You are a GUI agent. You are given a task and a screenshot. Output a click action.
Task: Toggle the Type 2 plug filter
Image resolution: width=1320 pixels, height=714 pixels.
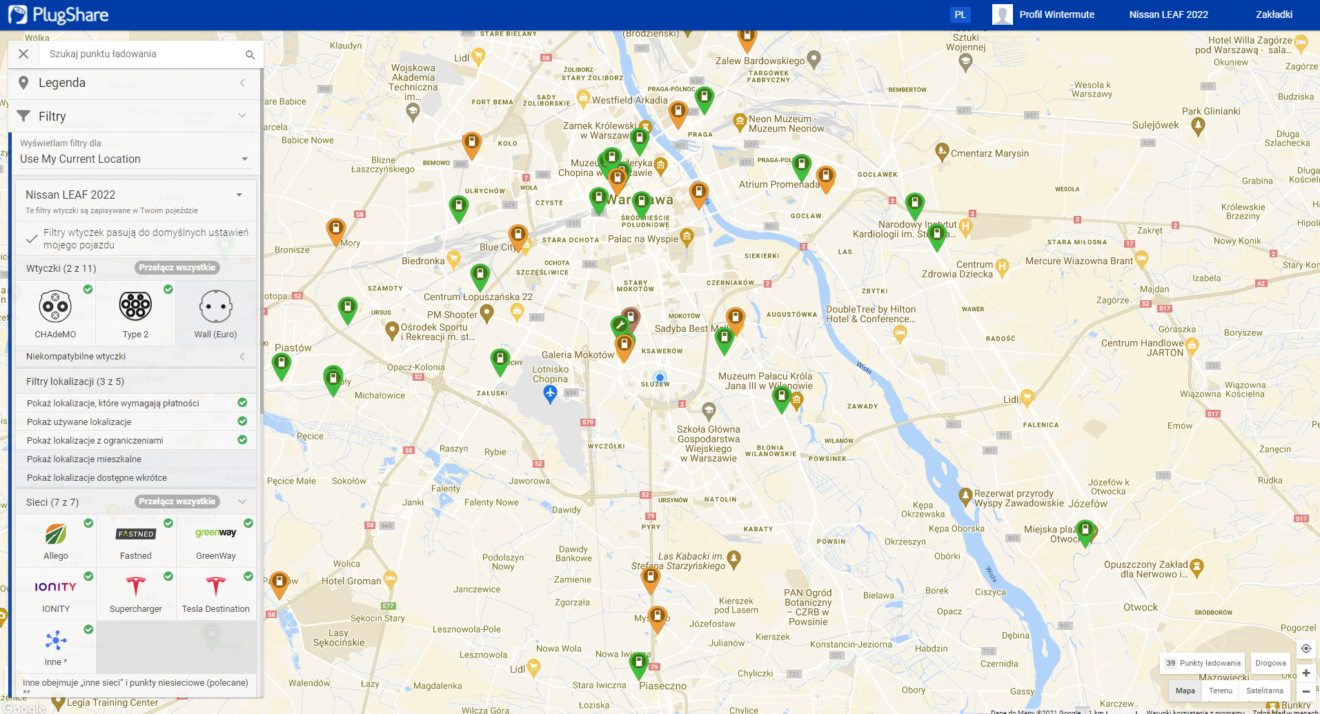click(135, 313)
